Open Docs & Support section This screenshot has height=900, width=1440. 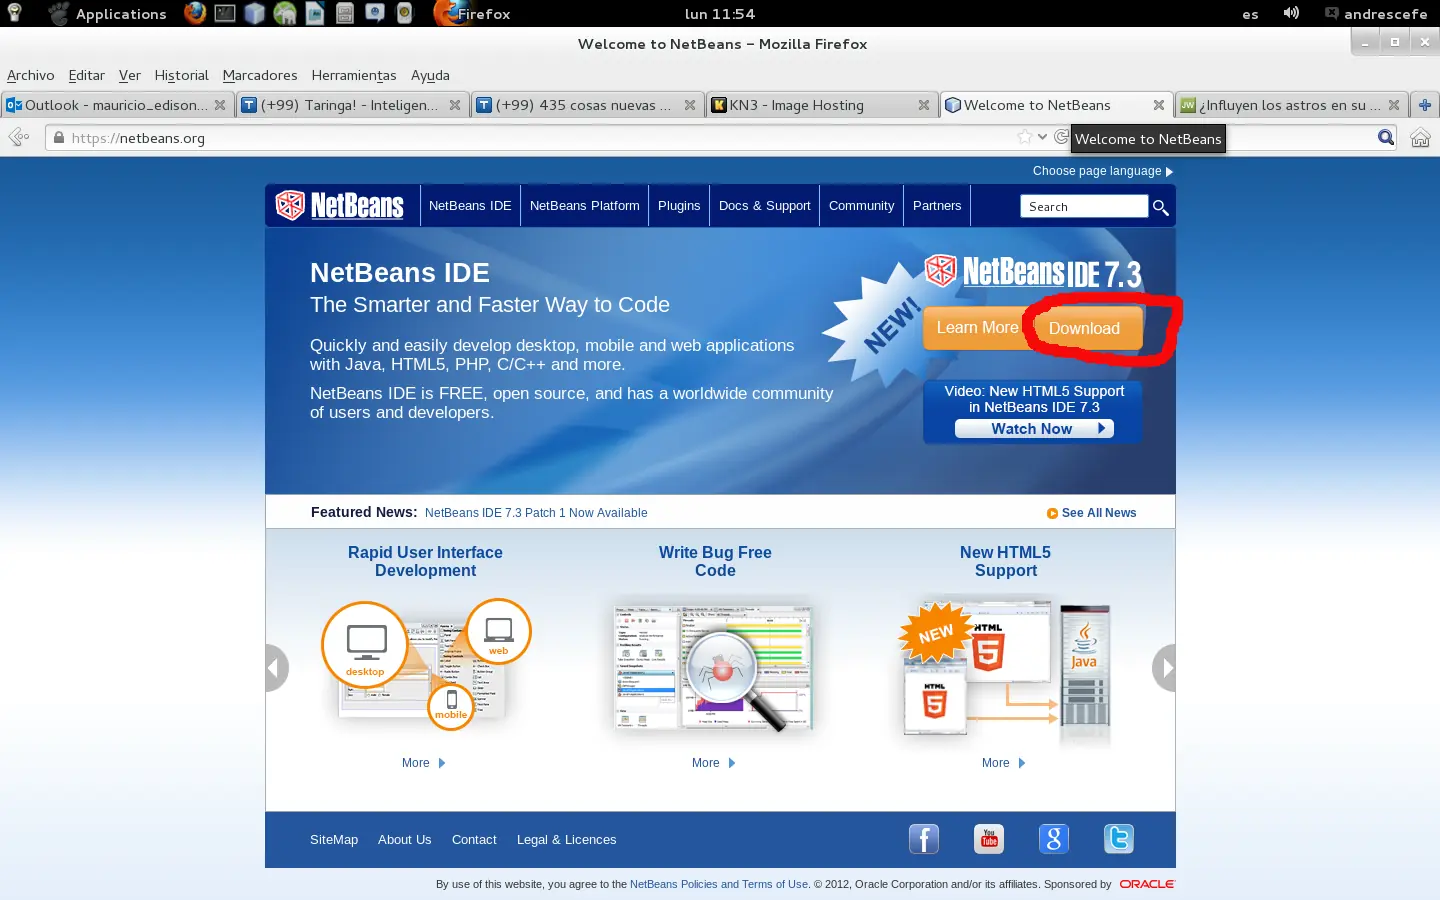click(x=765, y=206)
